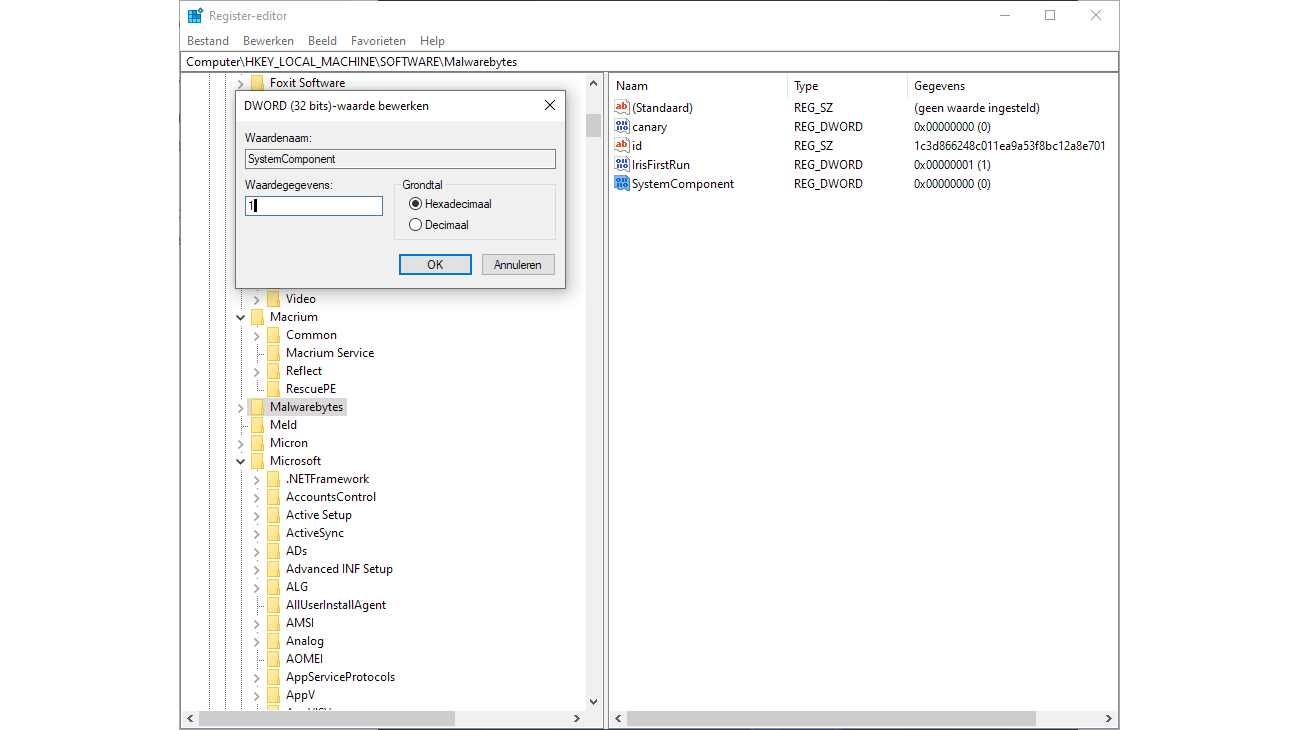The width and height of the screenshot is (1298, 730).
Task: Click the id value data '1c3d866248c011ea9a53f8bc12a8e701'
Action: click(x=1009, y=146)
